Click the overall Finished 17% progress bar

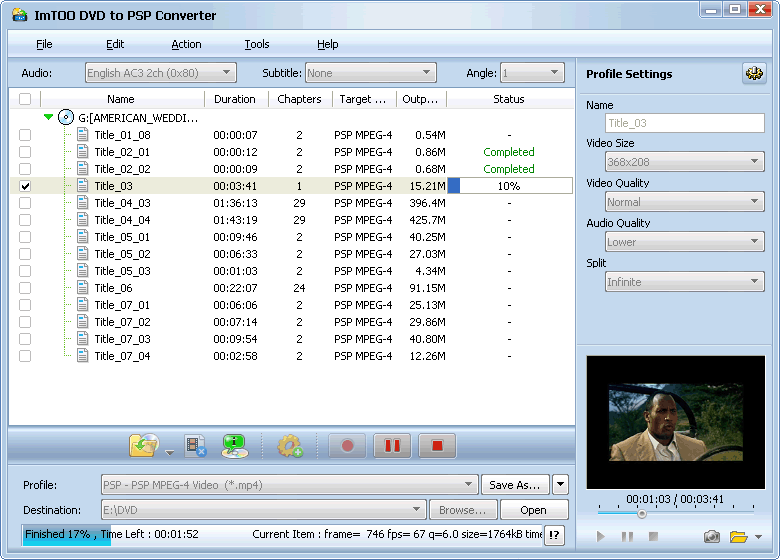282,534
